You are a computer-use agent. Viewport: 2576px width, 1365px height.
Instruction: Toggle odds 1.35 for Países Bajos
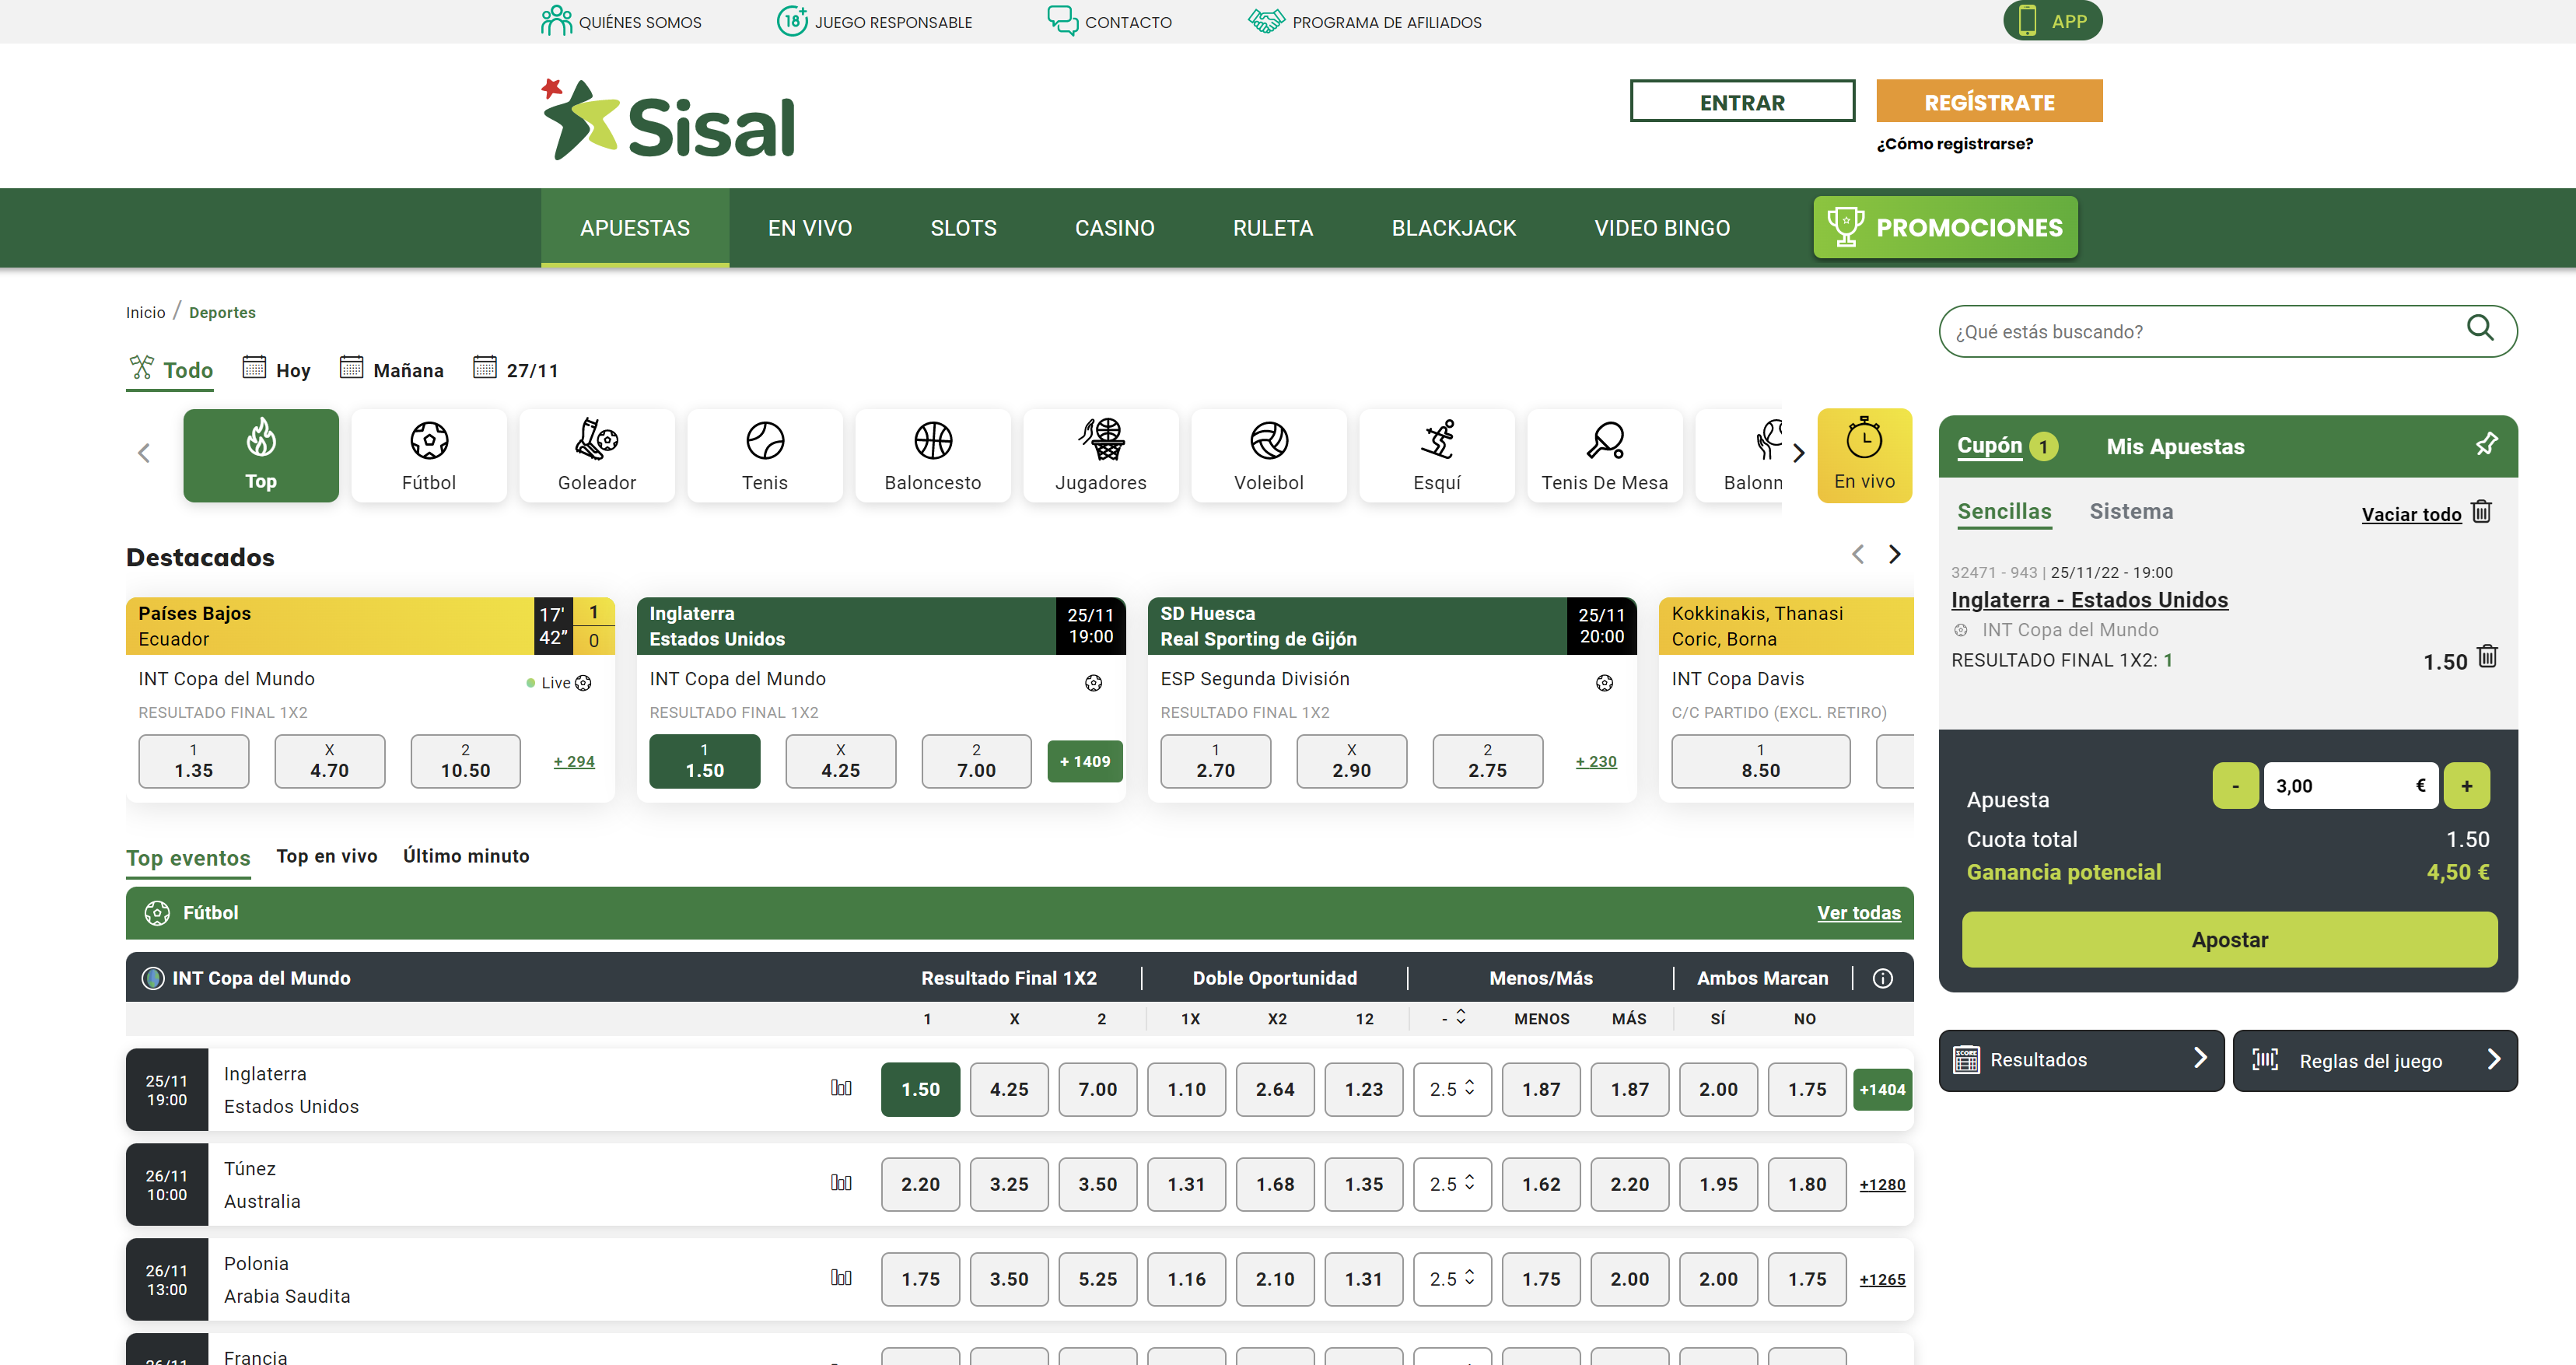193,761
